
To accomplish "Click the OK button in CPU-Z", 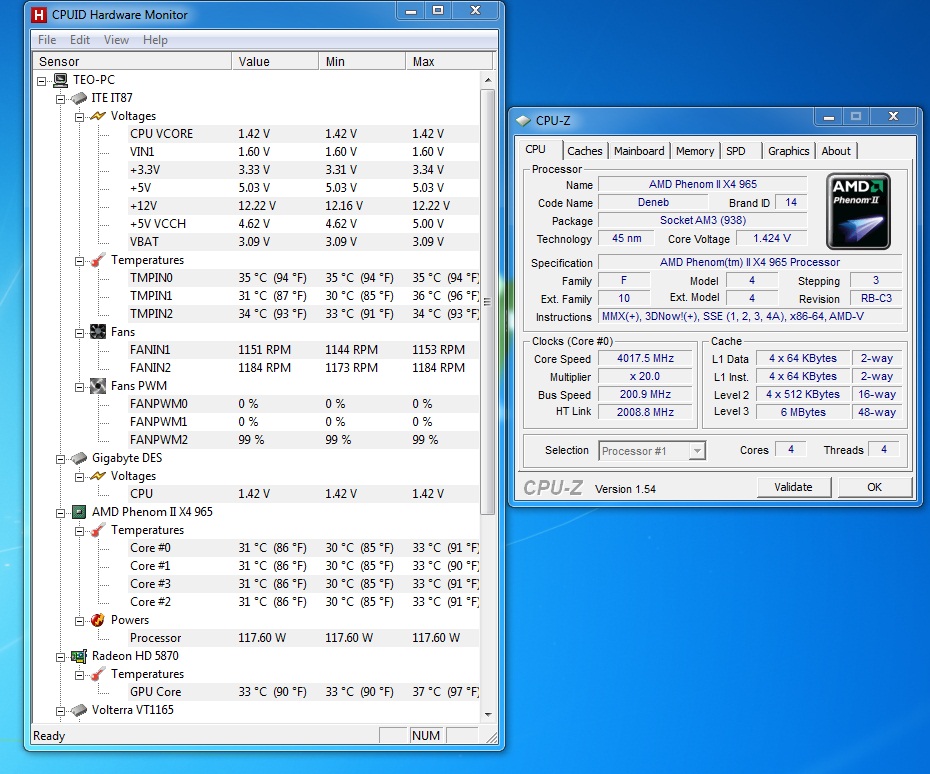I will click(874, 487).
